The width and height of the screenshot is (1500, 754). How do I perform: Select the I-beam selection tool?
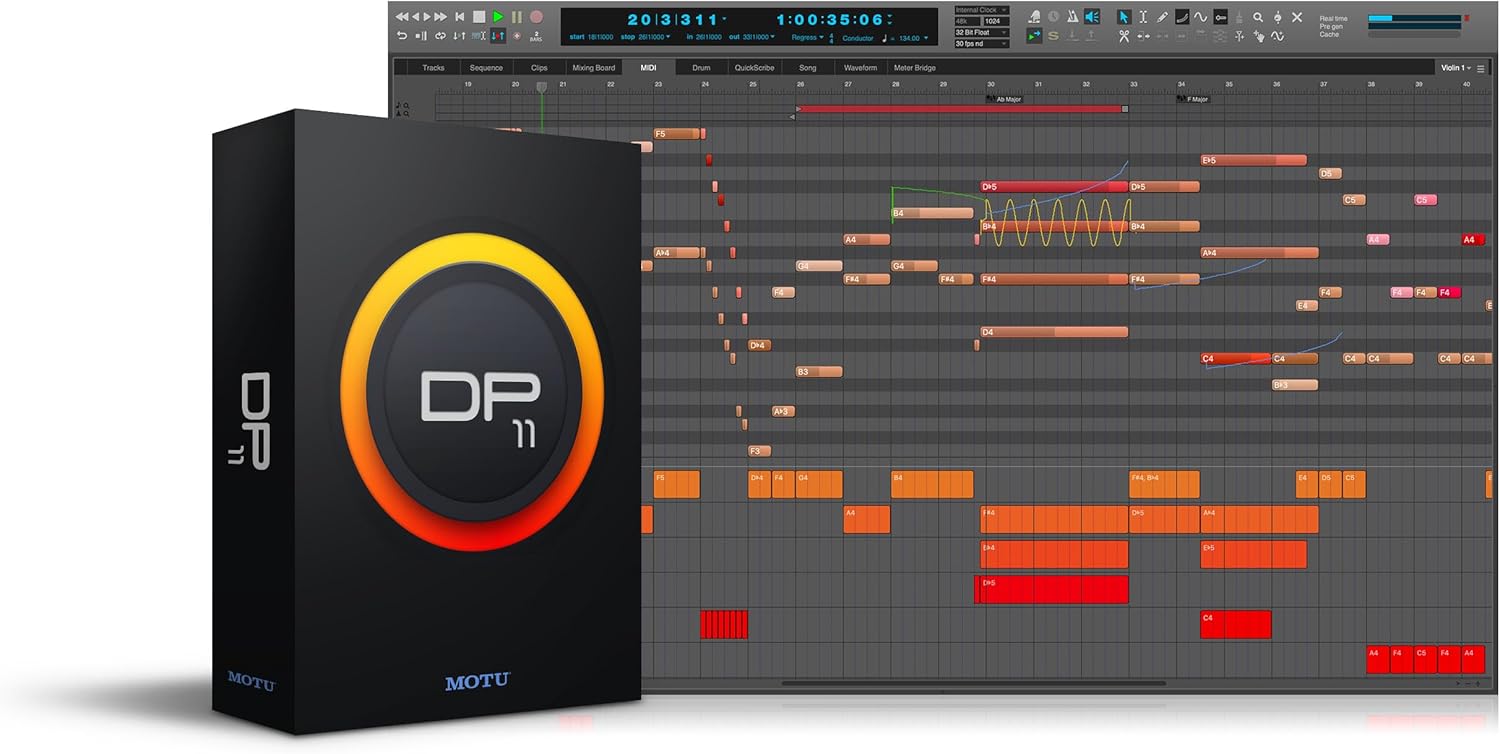[x=1142, y=16]
